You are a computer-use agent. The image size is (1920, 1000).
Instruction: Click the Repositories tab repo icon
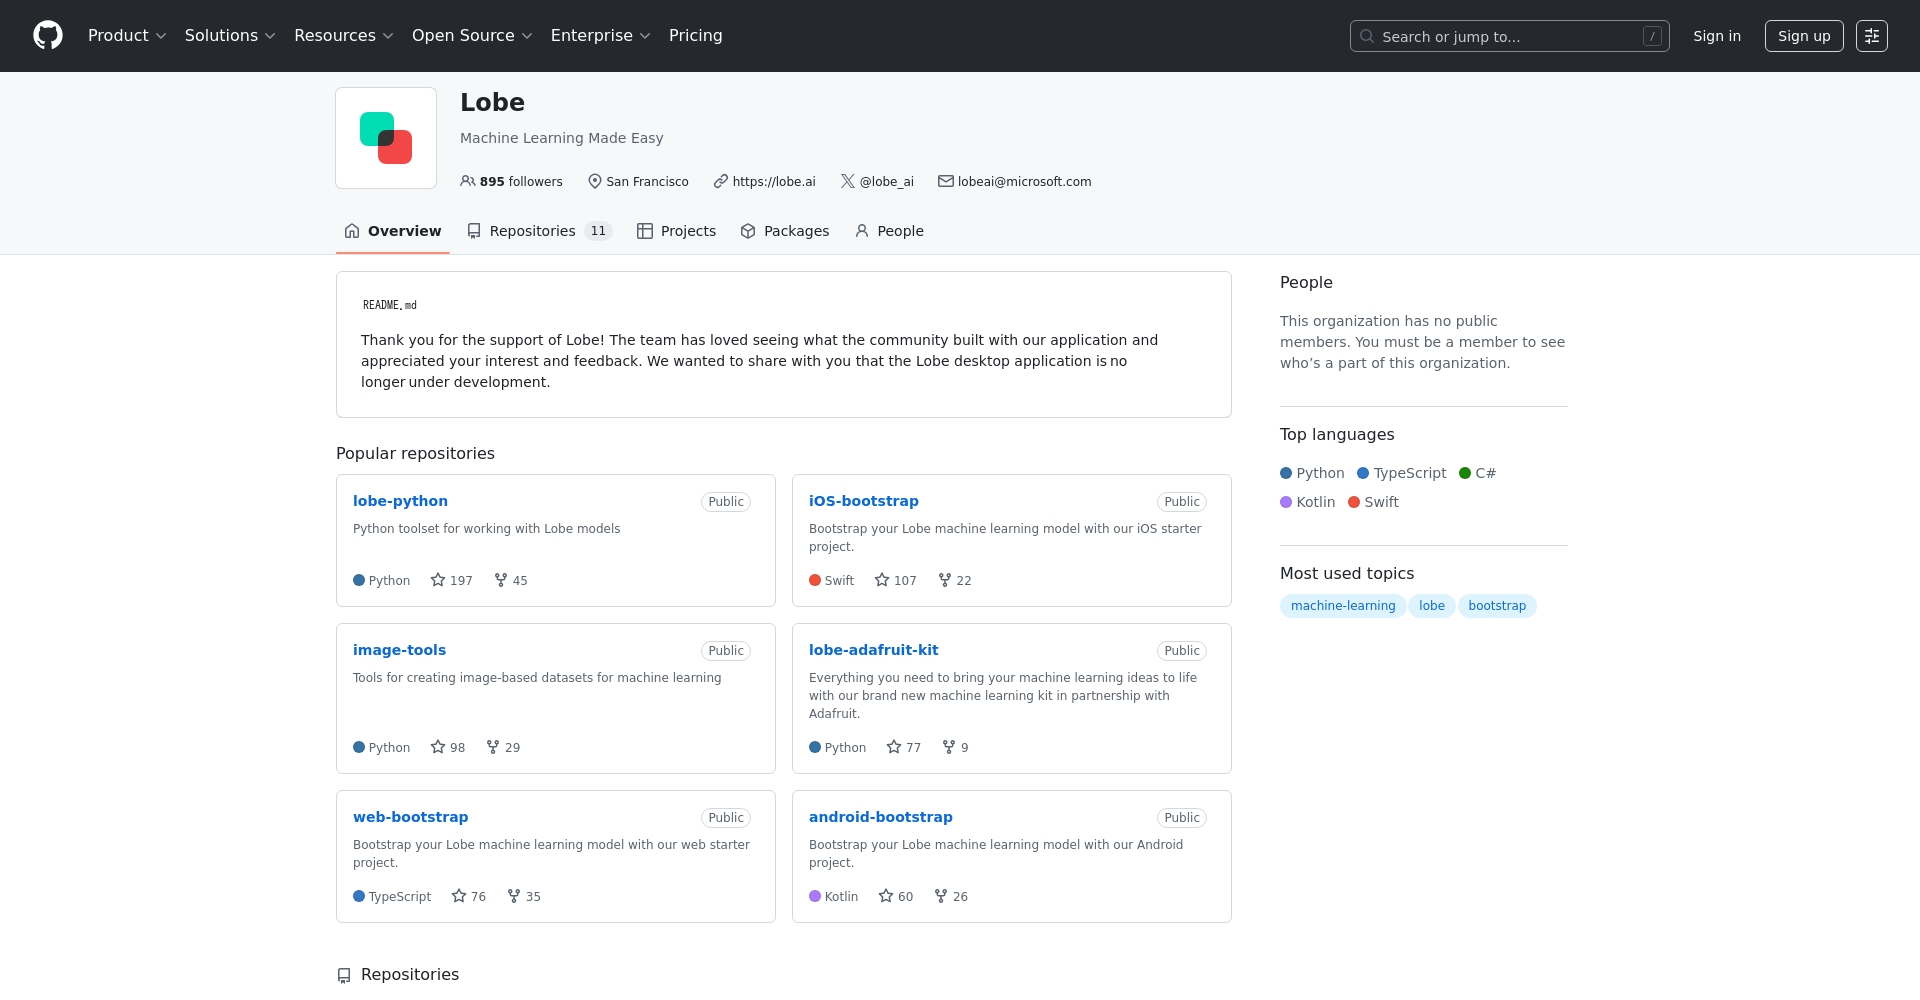tap(474, 231)
